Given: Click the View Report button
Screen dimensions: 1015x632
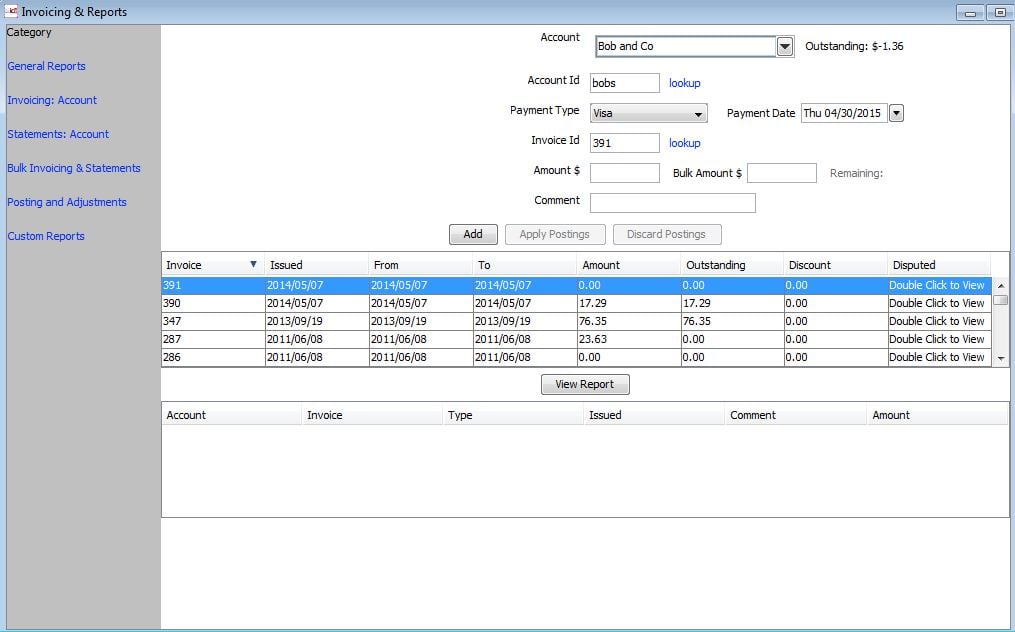Looking at the screenshot, I should coord(585,384).
